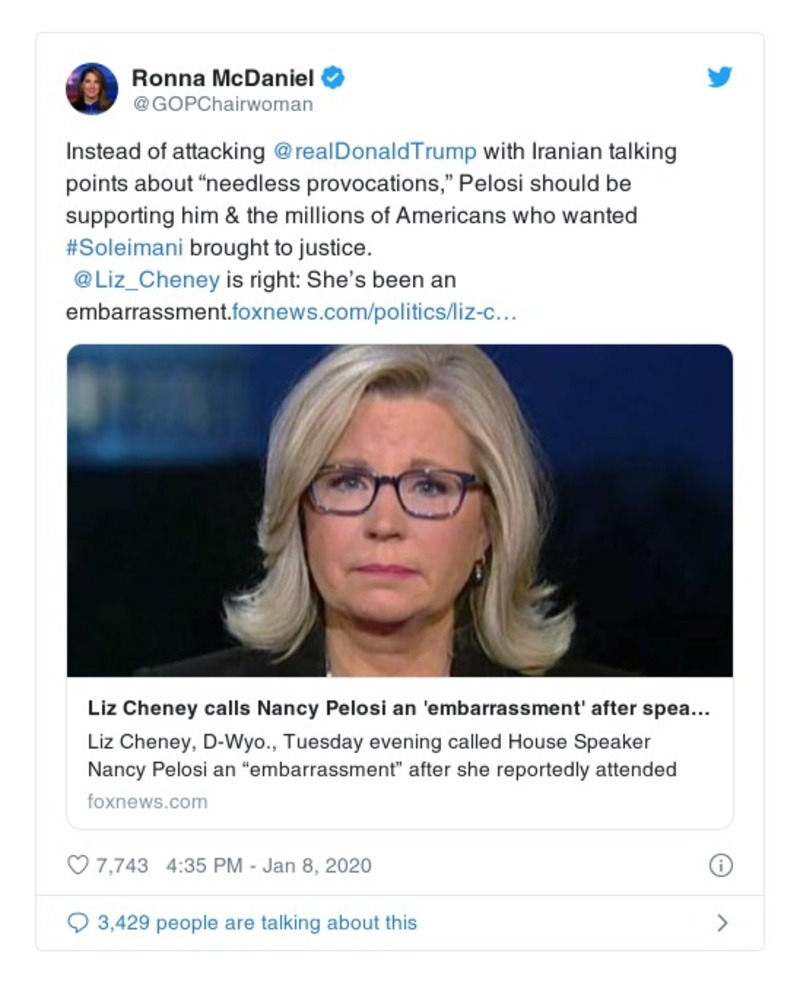Click the speech bubble reply icon
Image resolution: width=800 pixels, height=982 pixels.
[x=78, y=923]
